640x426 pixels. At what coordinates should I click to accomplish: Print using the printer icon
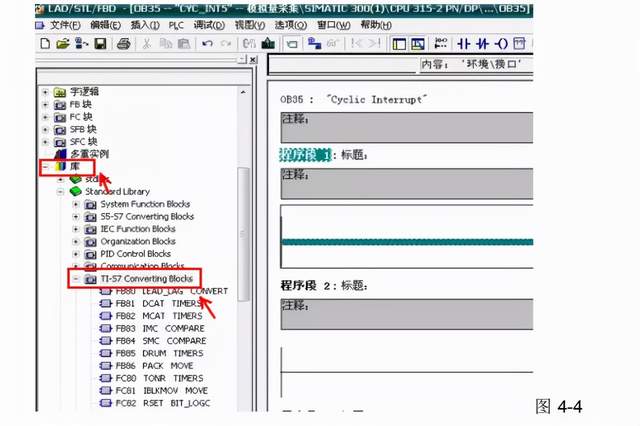[x=124, y=44]
